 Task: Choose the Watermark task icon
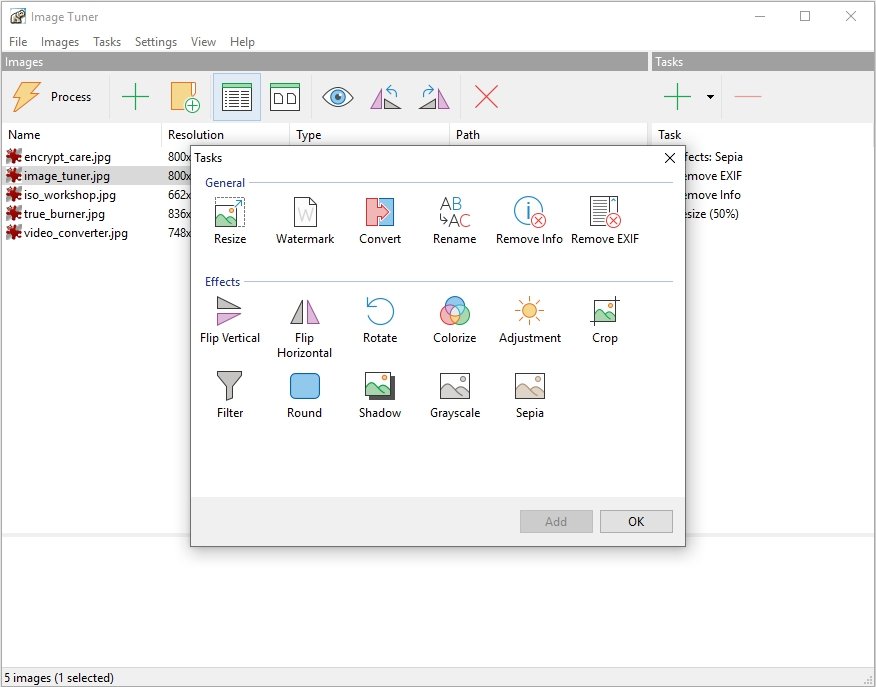[x=305, y=212]
